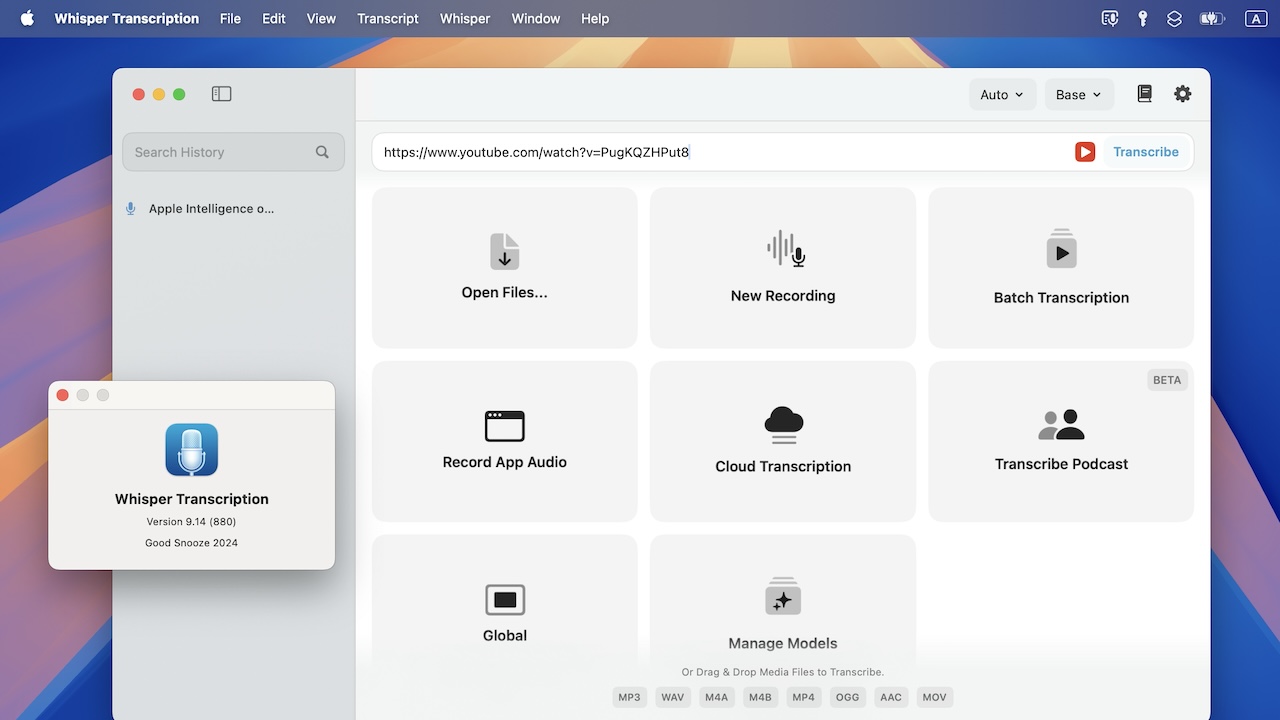Image resolution: width=1280 pixels, height=720 pixels.
Task: Click the Drag & Drop Media Files hint
Action: [783, 672]
